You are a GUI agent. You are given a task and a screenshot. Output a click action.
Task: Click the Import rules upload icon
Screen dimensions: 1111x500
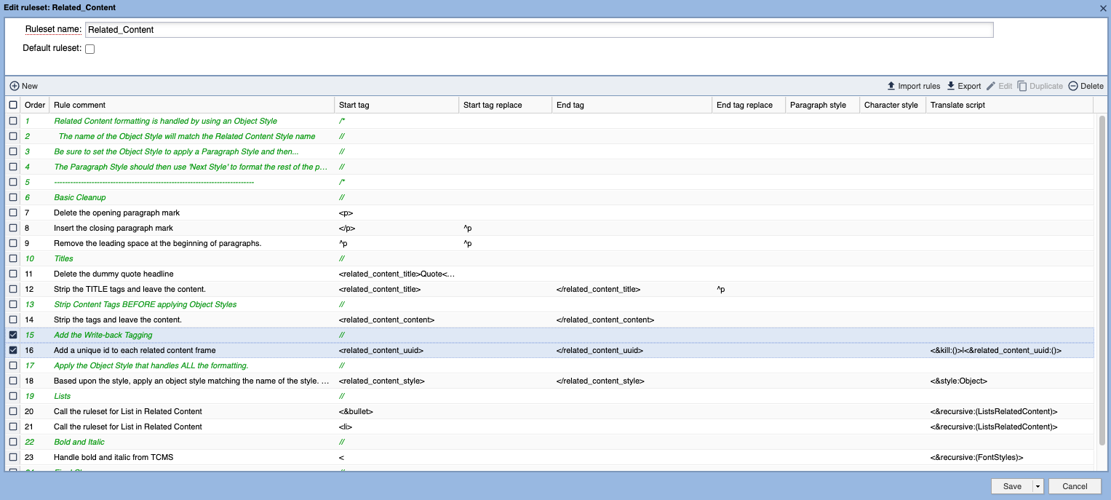pos(891,86)
